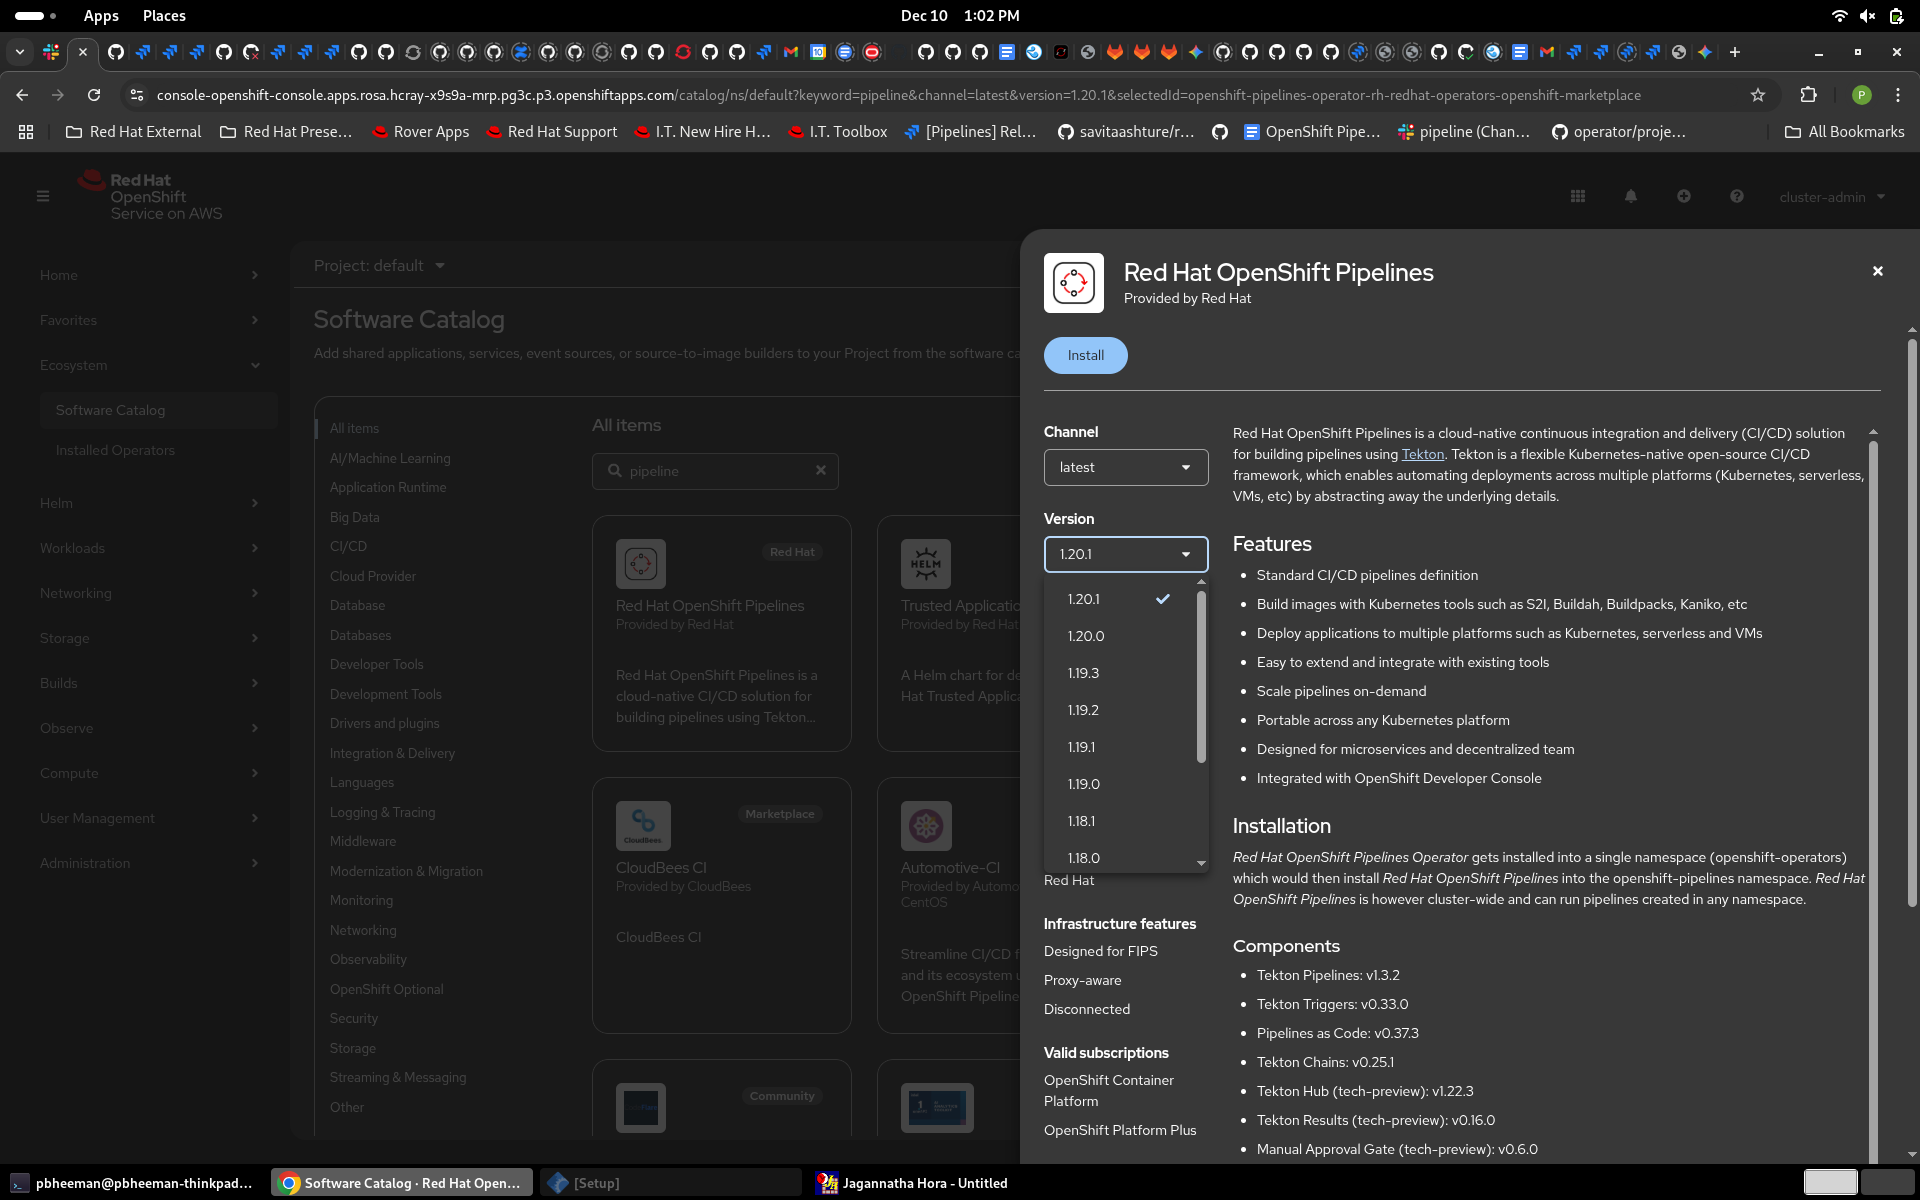Follow the Tekton hyperlink in description

point(1422,454)
